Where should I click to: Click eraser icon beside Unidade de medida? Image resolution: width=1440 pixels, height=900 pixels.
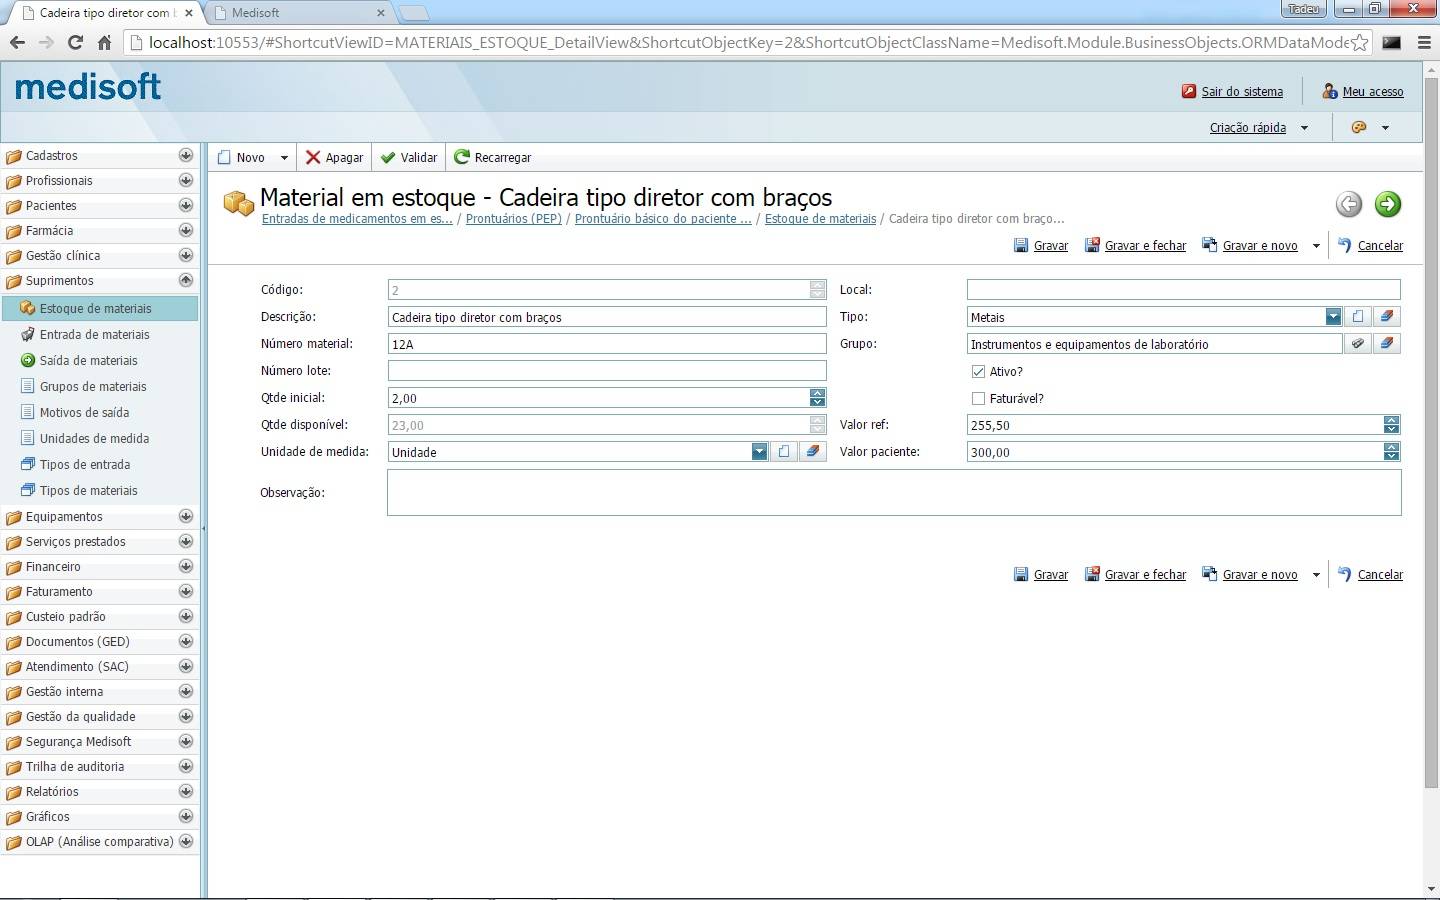click(813, 451)
